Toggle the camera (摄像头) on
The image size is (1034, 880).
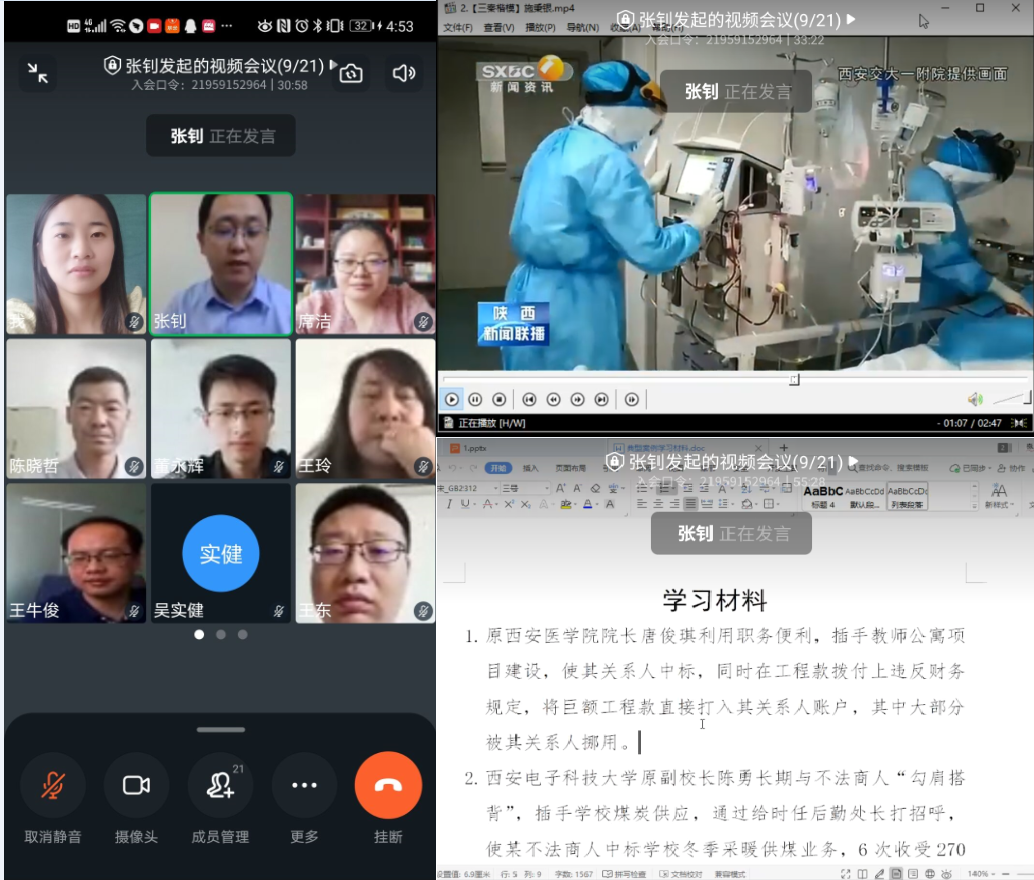[x=136, y=785]
